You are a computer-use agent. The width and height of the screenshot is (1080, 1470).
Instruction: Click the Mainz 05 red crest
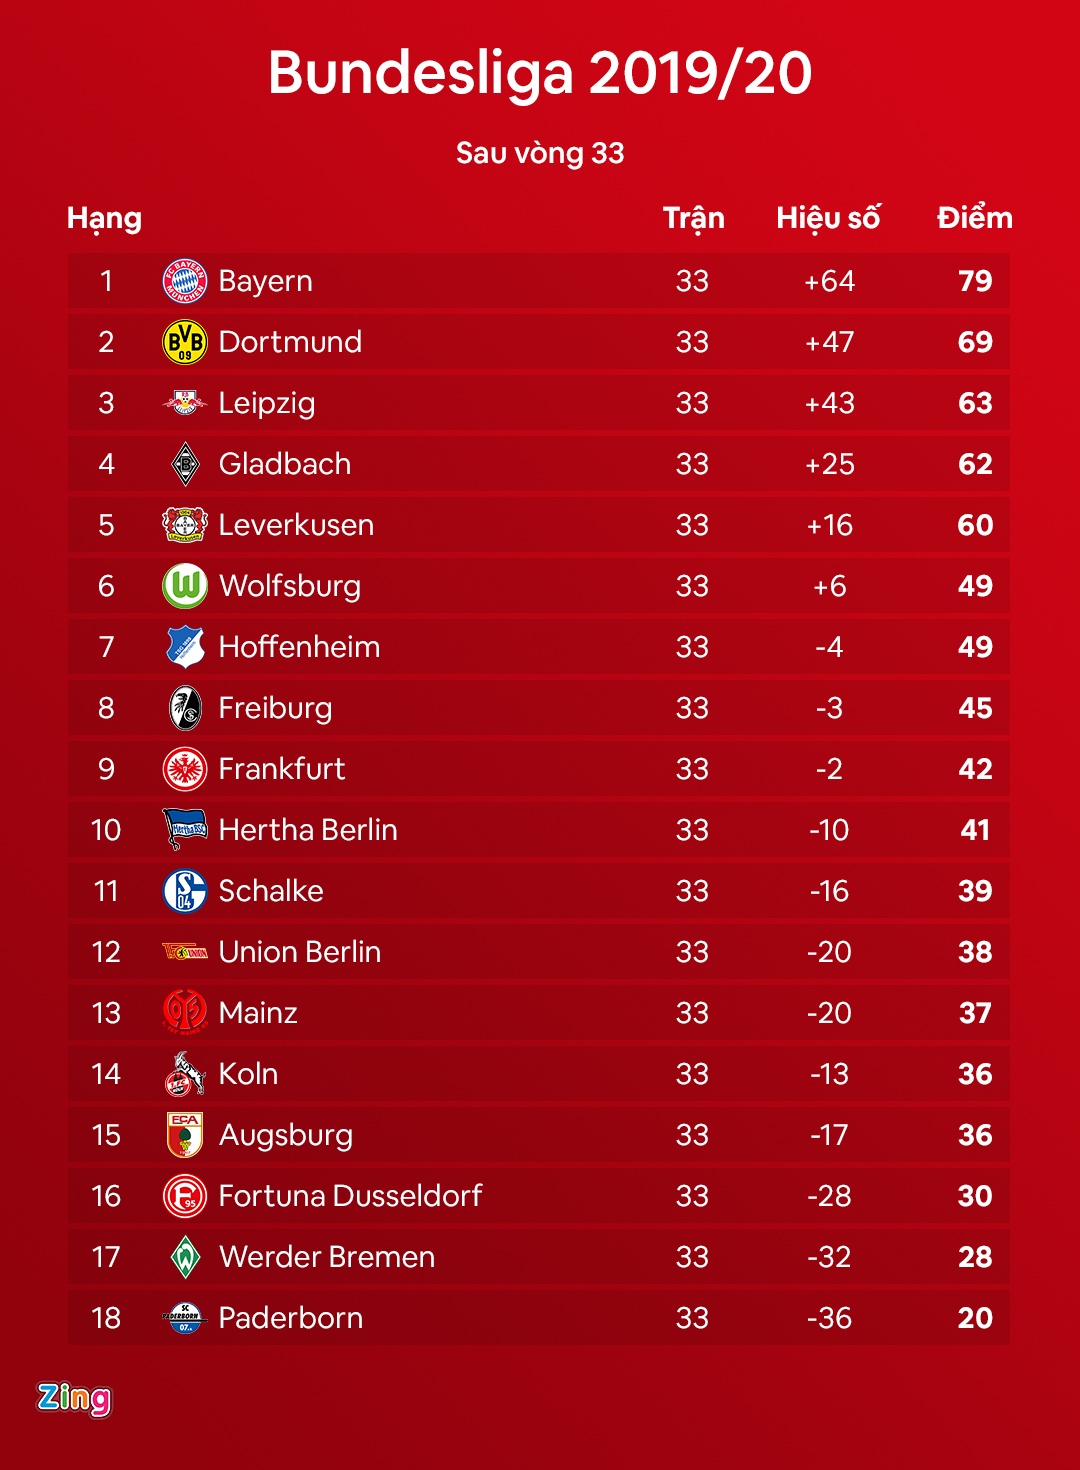(185, 1012)
